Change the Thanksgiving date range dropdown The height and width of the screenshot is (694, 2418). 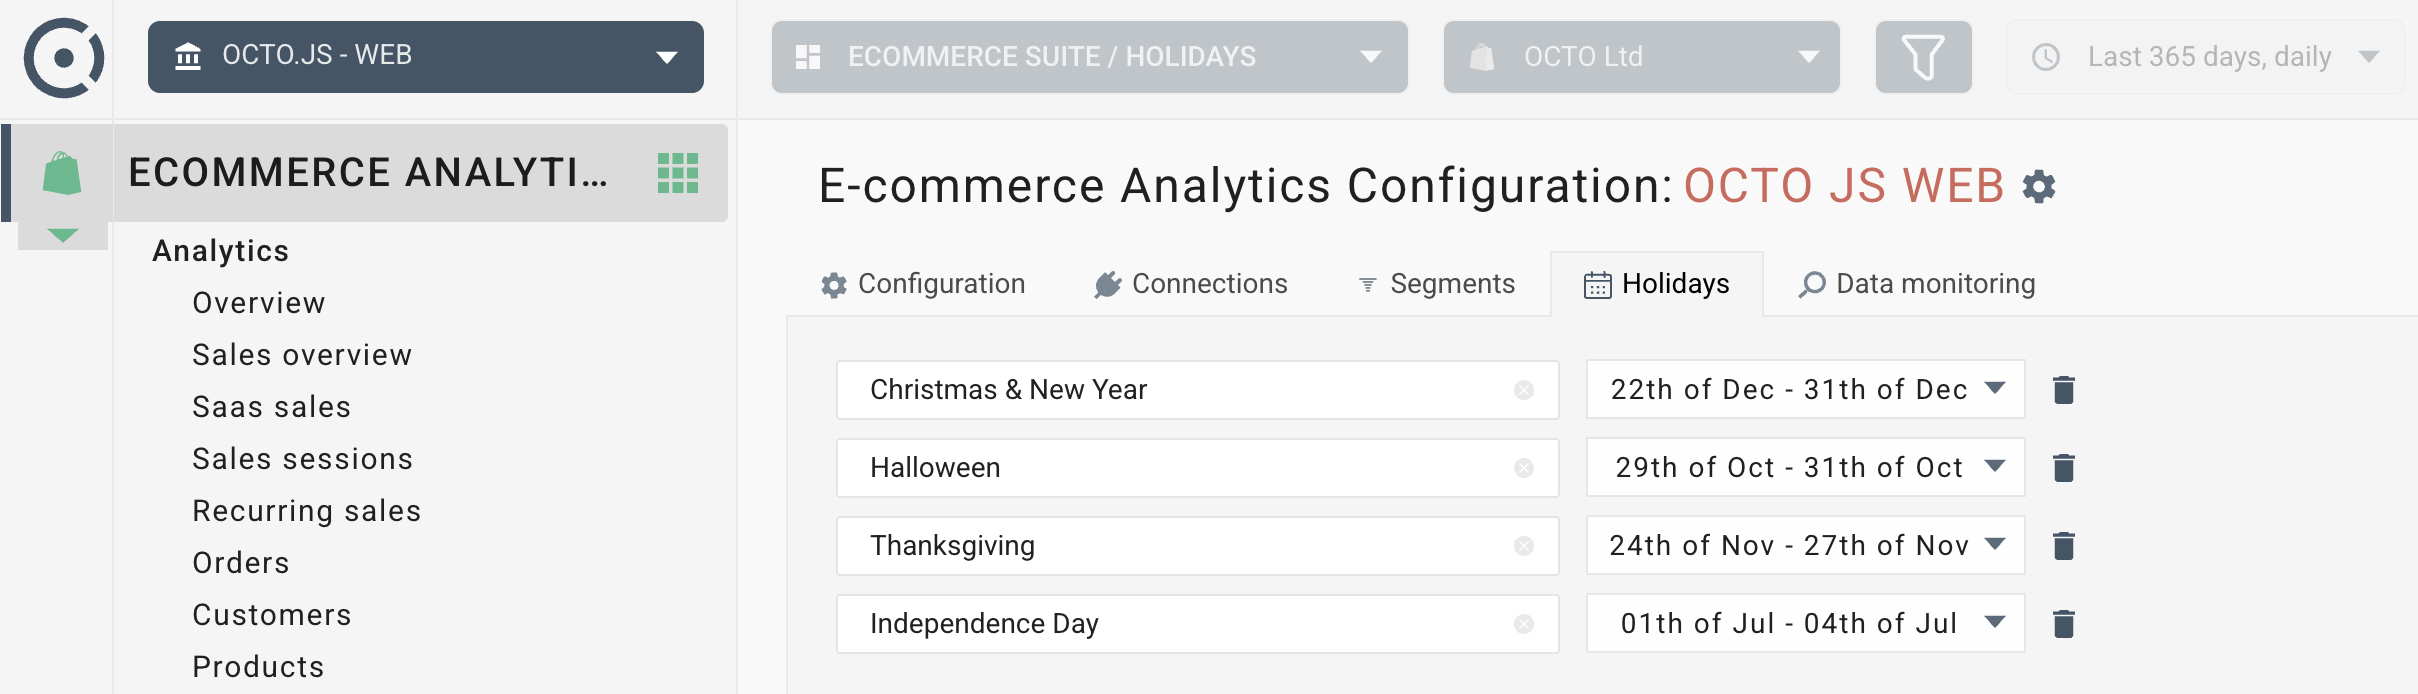[1804, 546]
